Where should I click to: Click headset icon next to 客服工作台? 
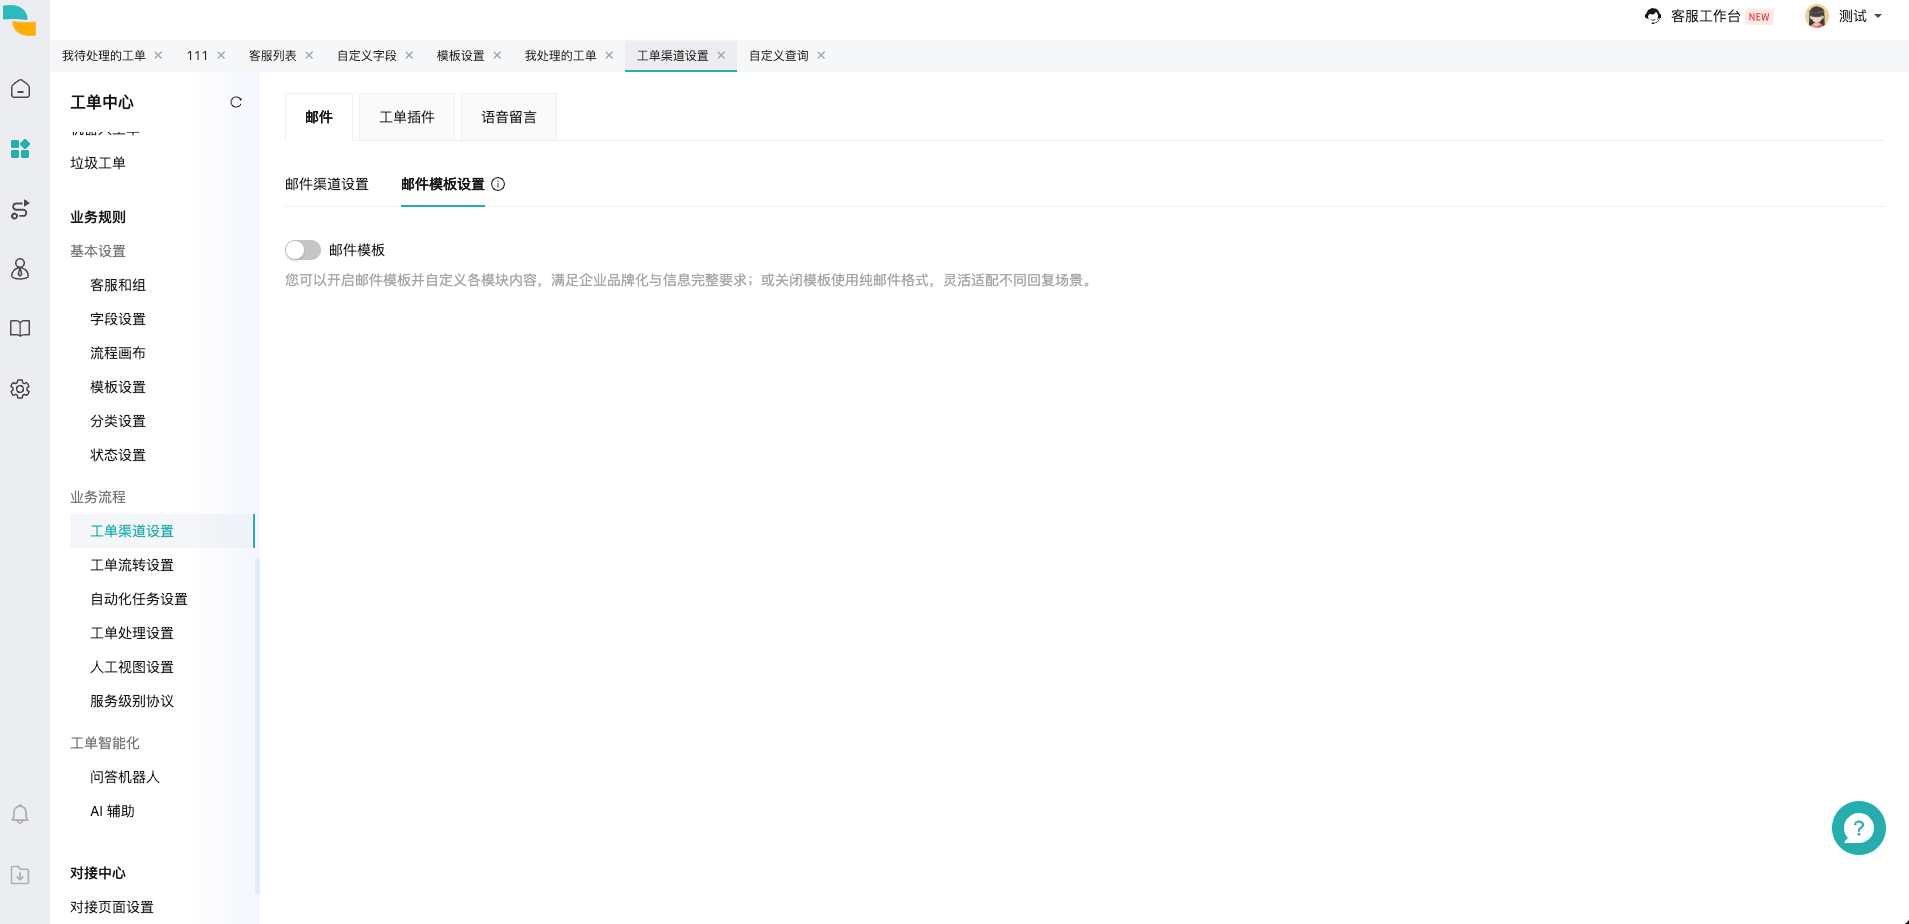pos(1653,16)
